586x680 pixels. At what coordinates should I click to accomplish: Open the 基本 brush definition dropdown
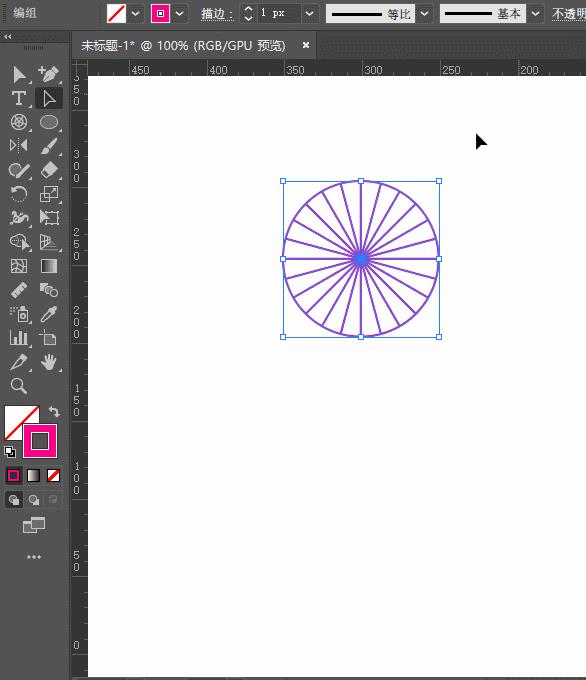tap(536, 13)
